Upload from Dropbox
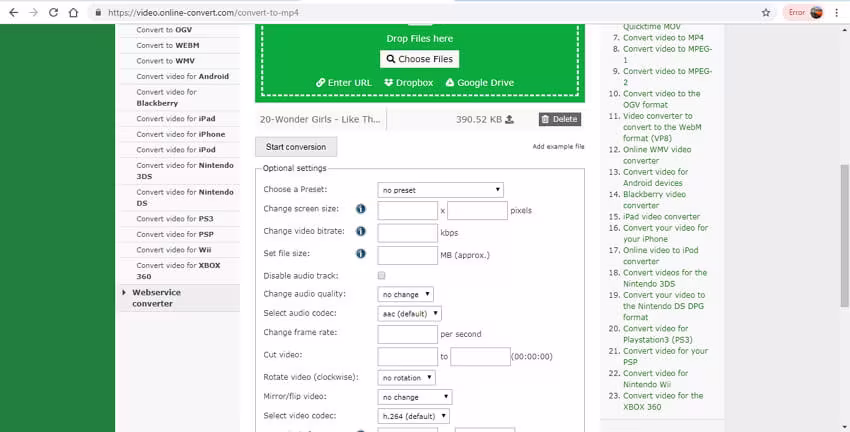This screenshot has height=432, width=850. pyautogui.click(x=409, y=82)
